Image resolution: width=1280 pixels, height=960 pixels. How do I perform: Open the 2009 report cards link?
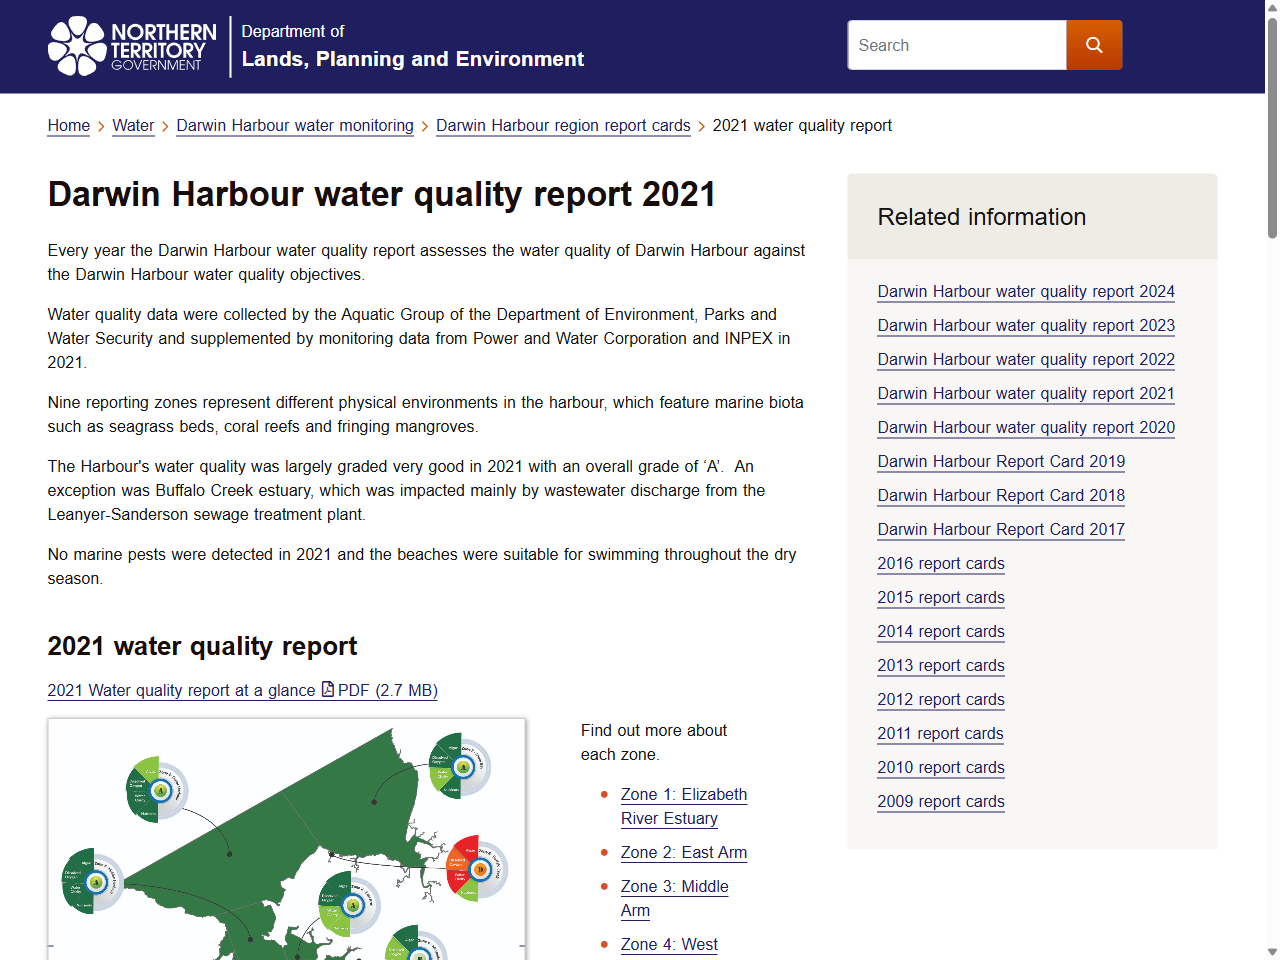[x=940, y=802]
